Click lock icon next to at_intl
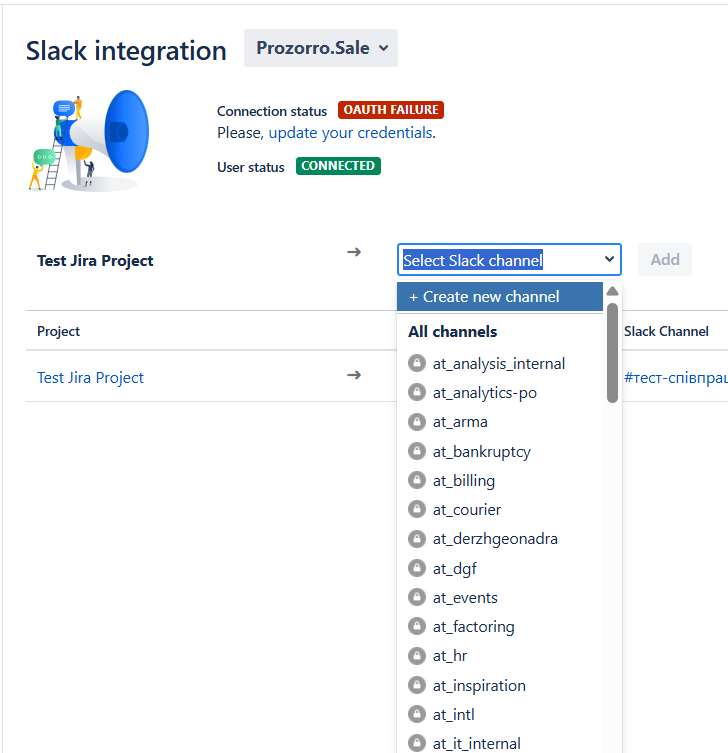Screen dimensions: 728x753 coord(417,714)
